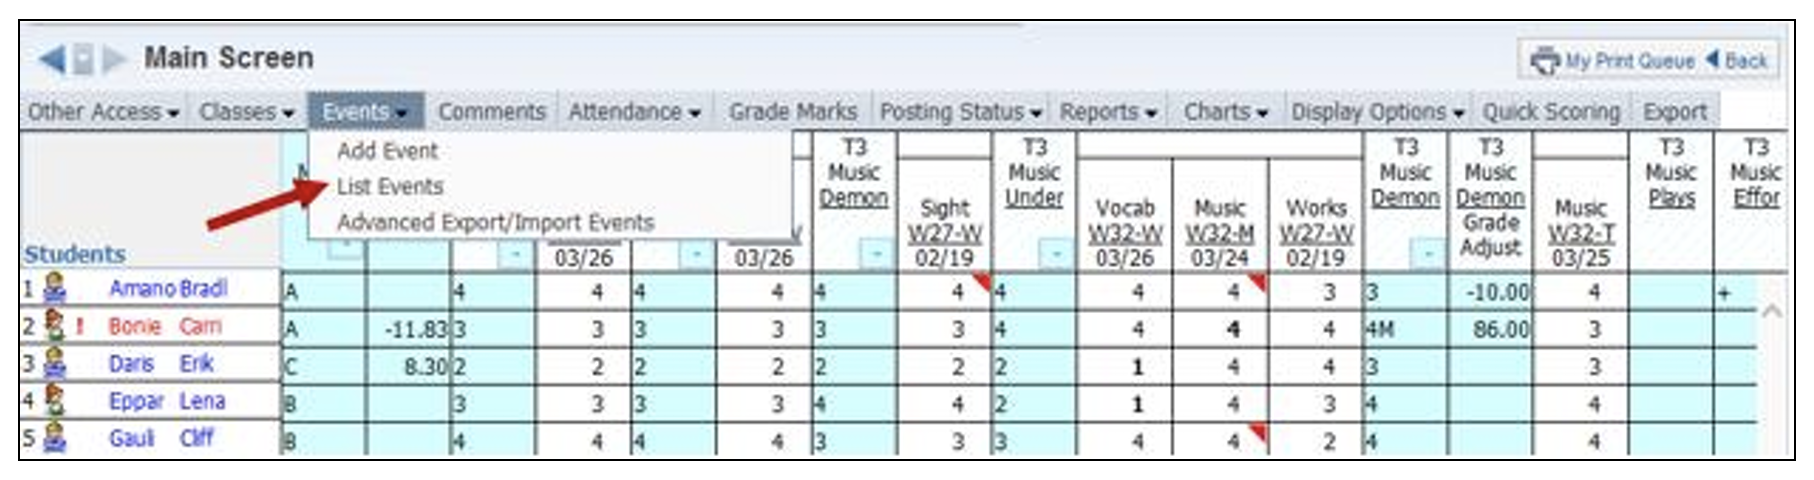Open the Other Access dropdown
Image resolution: width=1814 pixels, height=480 pixels.
[103, 112]
